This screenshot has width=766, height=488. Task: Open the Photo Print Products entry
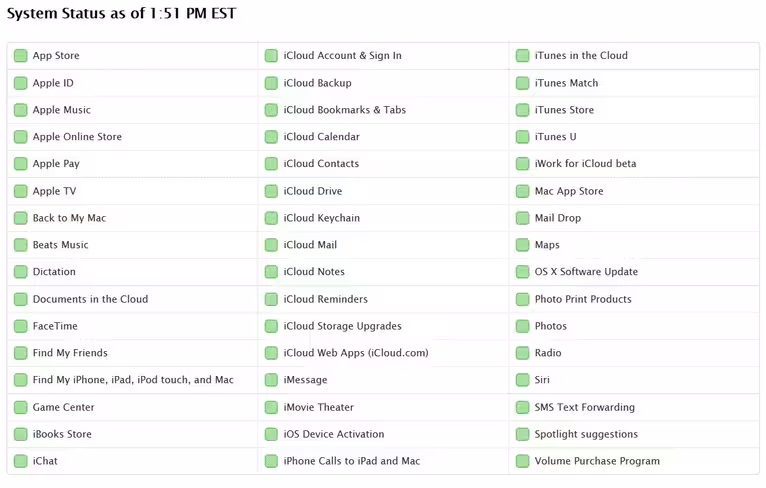click(583, 299)
